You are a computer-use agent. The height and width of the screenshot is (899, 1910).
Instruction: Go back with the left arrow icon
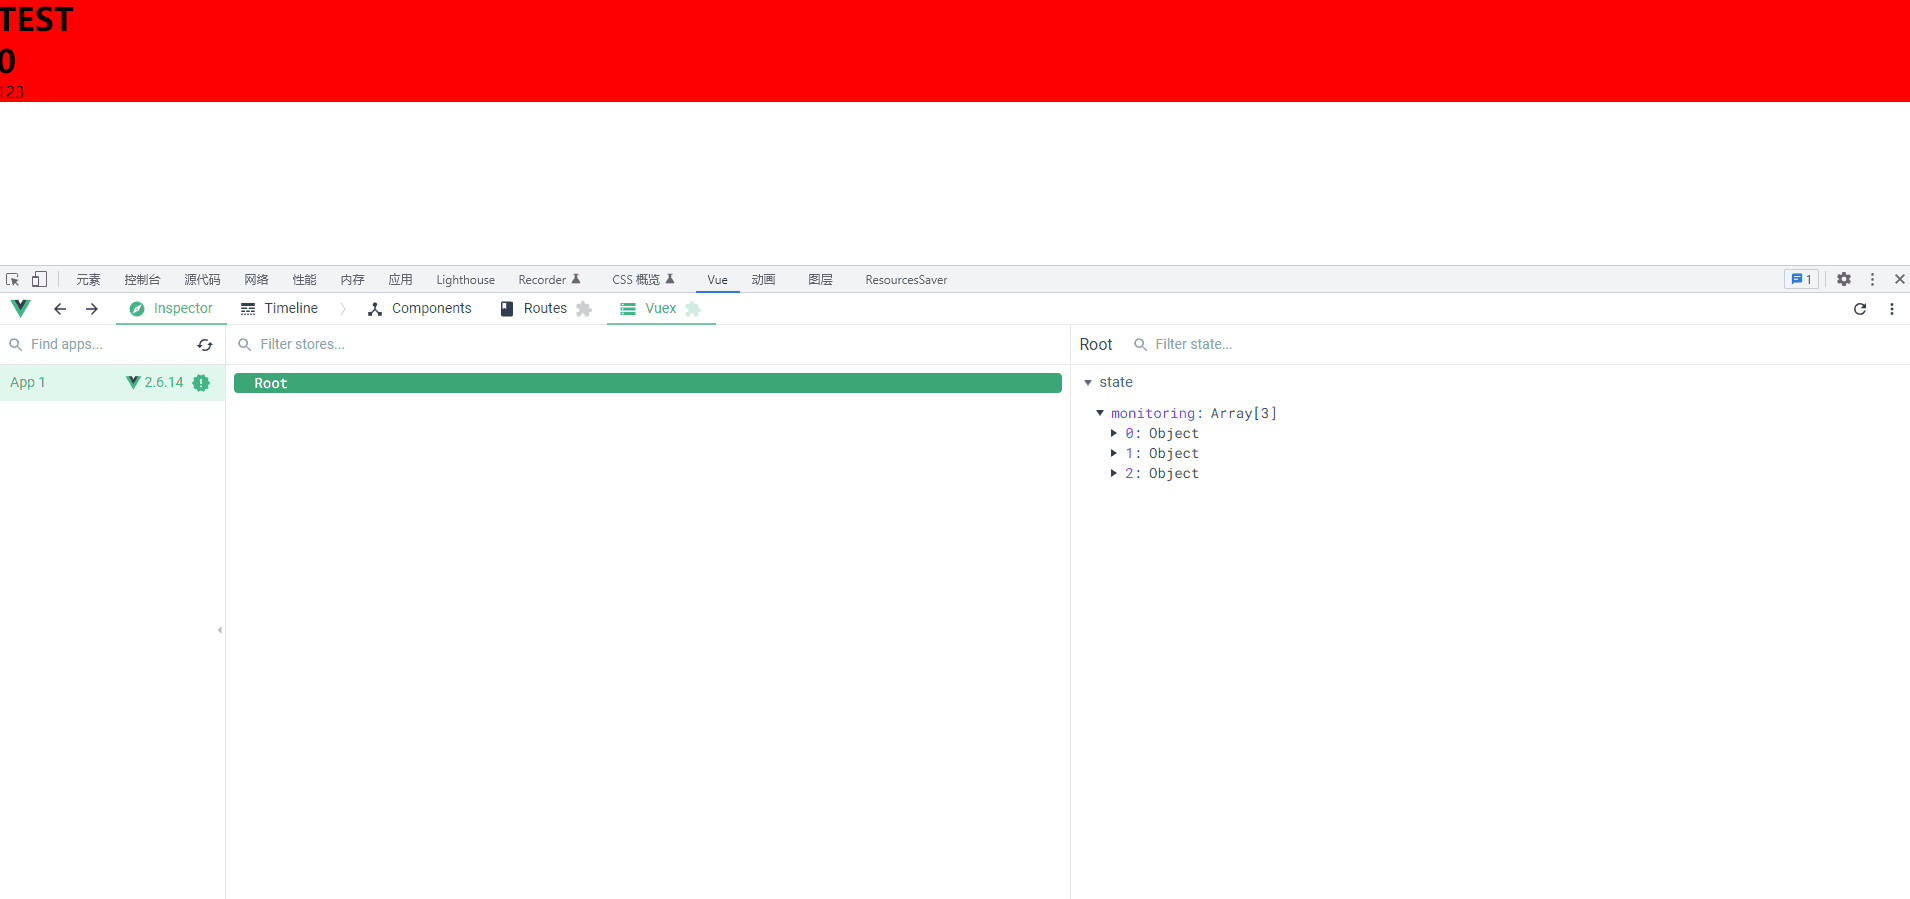(x=60, y=309)
